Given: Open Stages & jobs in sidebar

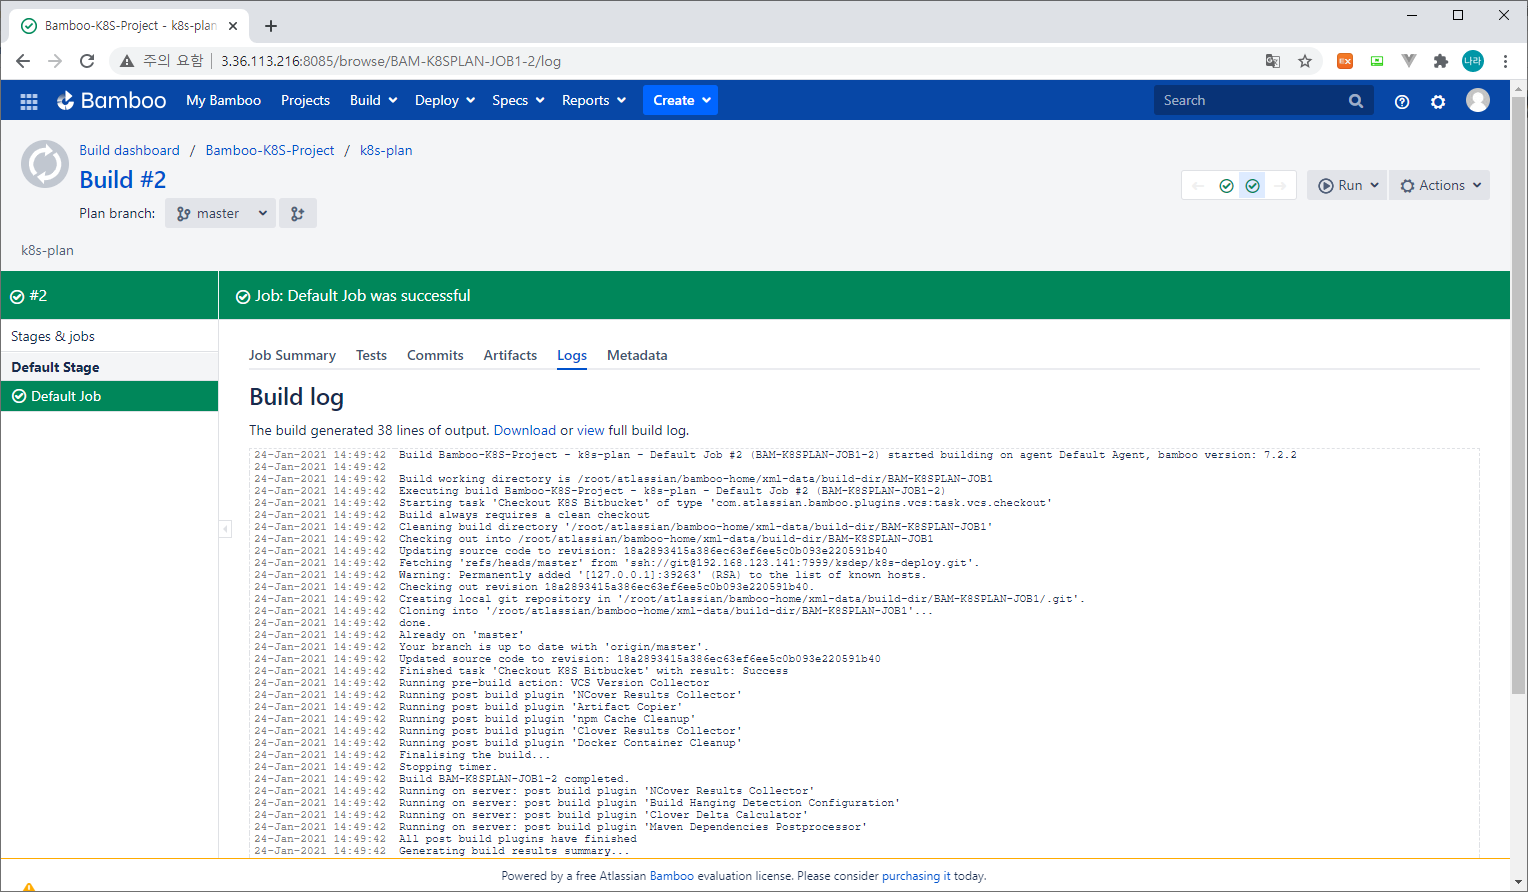Looking at the screenshot, I should pos(53,337).
